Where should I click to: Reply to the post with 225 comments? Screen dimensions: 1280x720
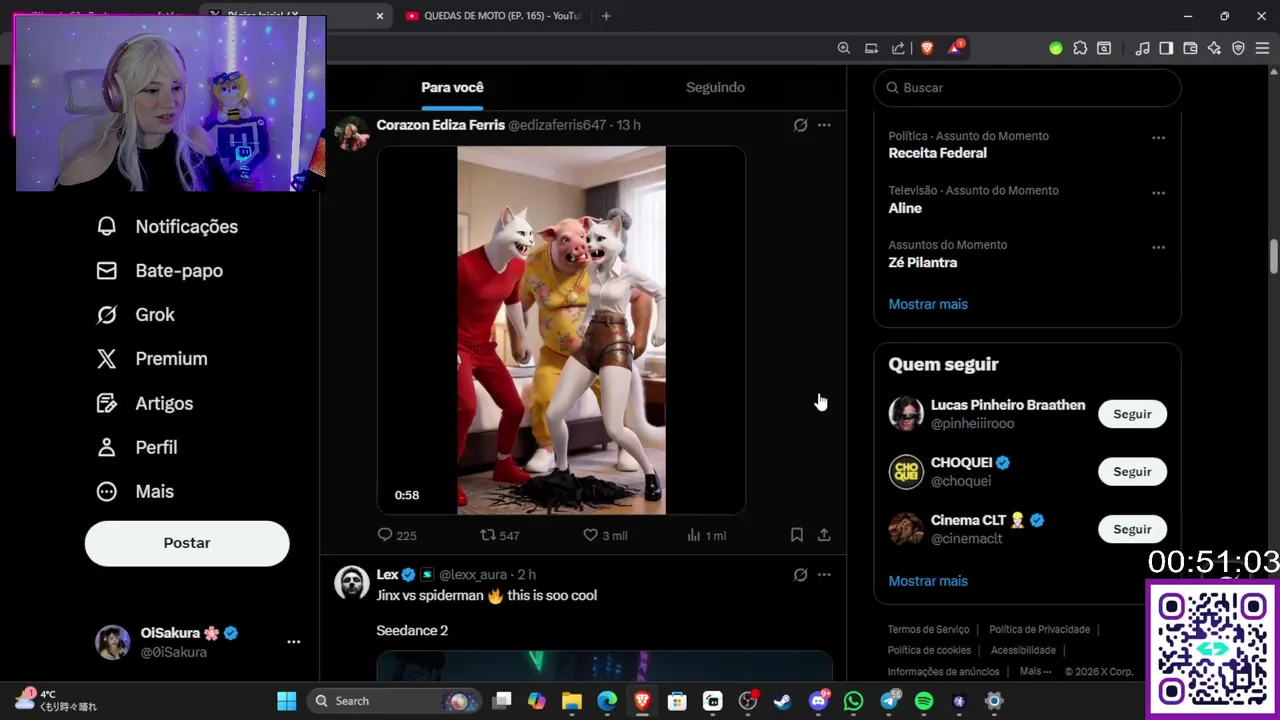click(x=396, y=536)
